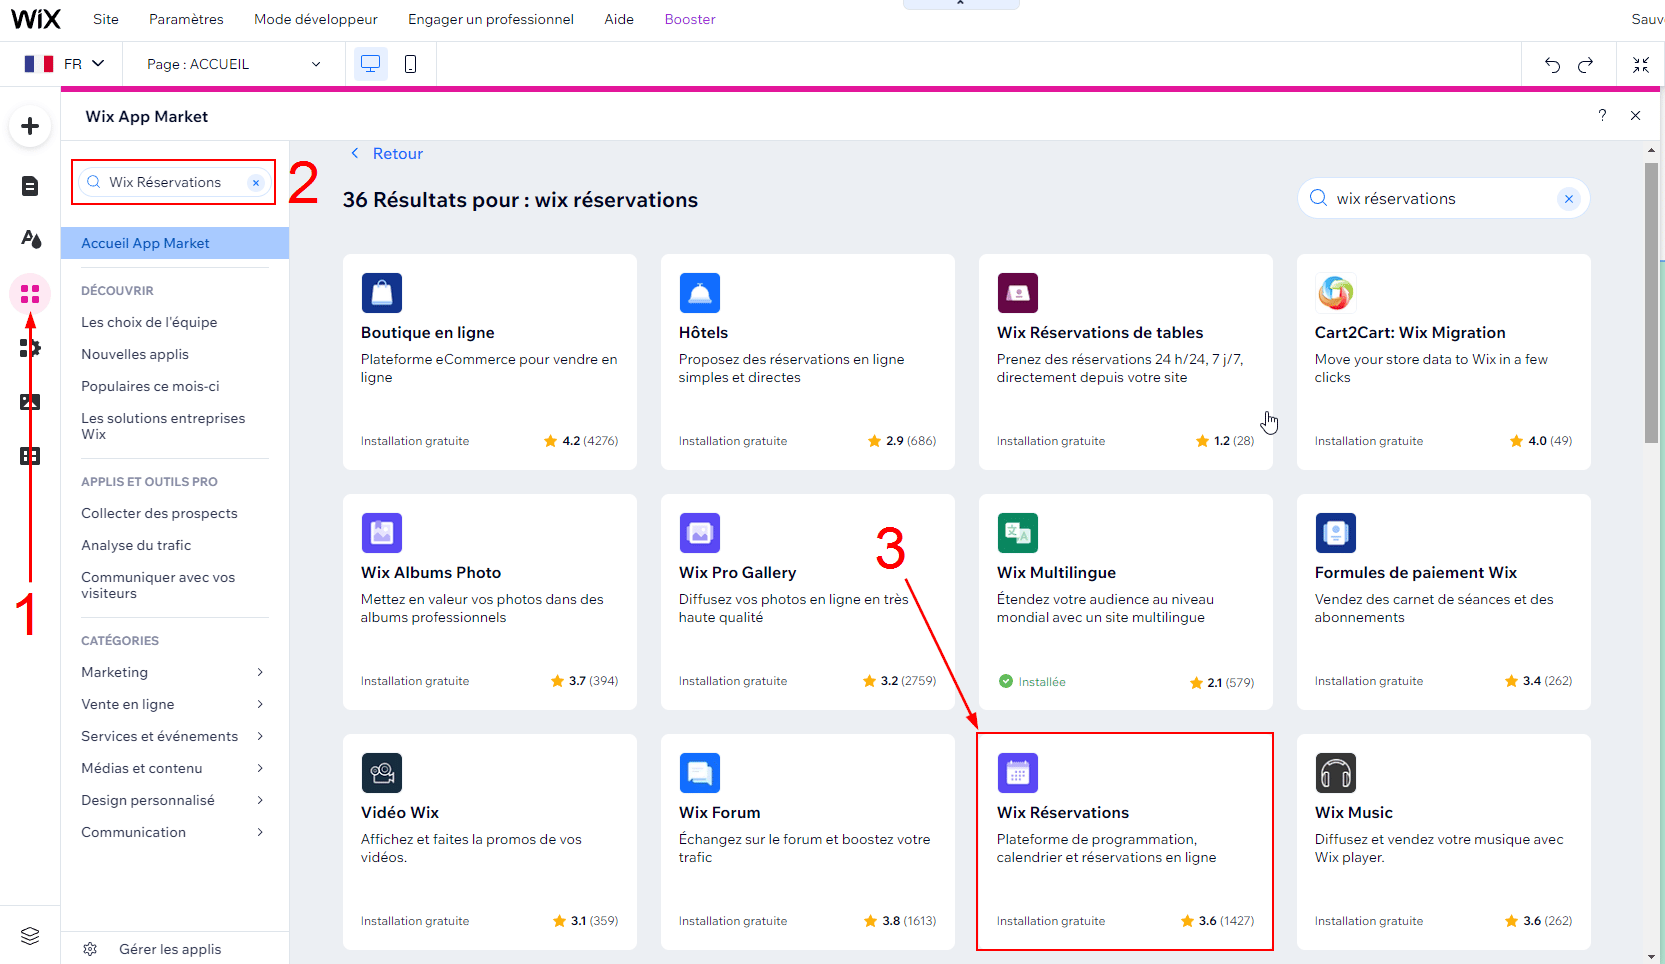Open the Wix Réservations app card
Viewport: 1665px width, 964px height.
tap(1124, 841)
